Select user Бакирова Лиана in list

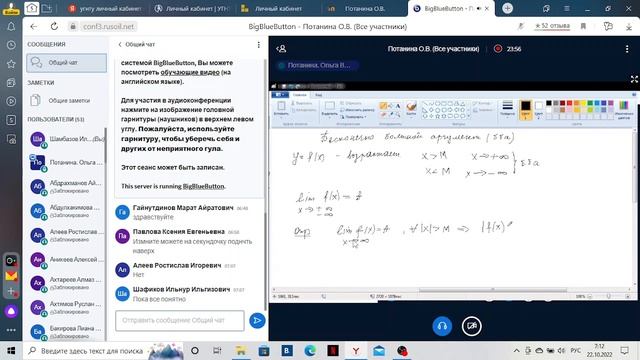[67, 331]
